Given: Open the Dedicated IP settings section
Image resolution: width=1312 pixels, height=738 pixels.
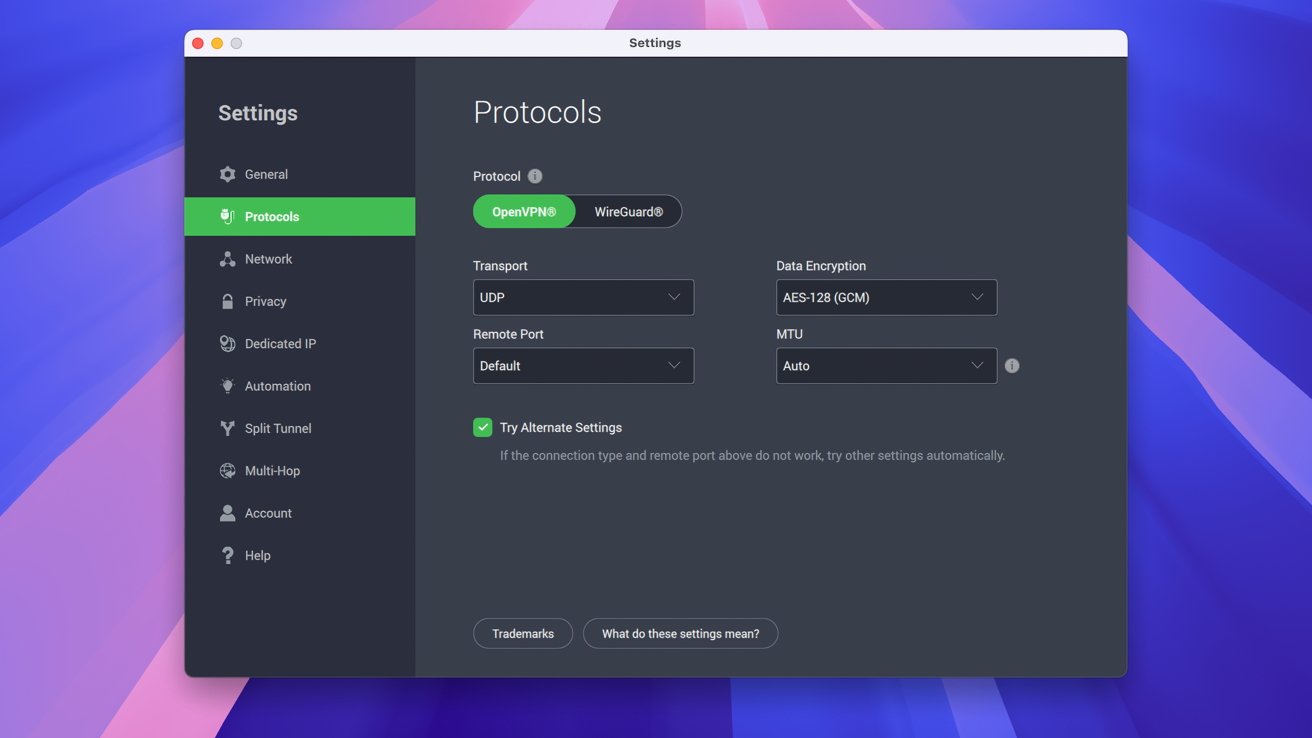Looking at the screenshot, I should [x=300, y=343].
